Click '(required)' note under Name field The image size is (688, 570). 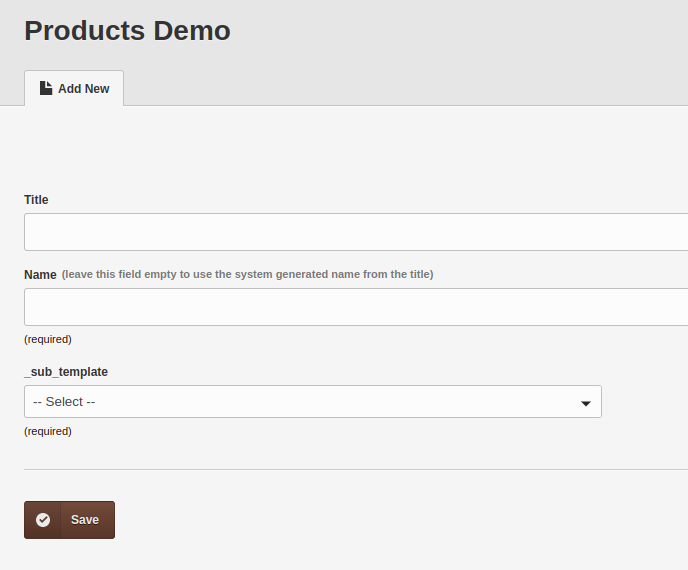(48, 339)
